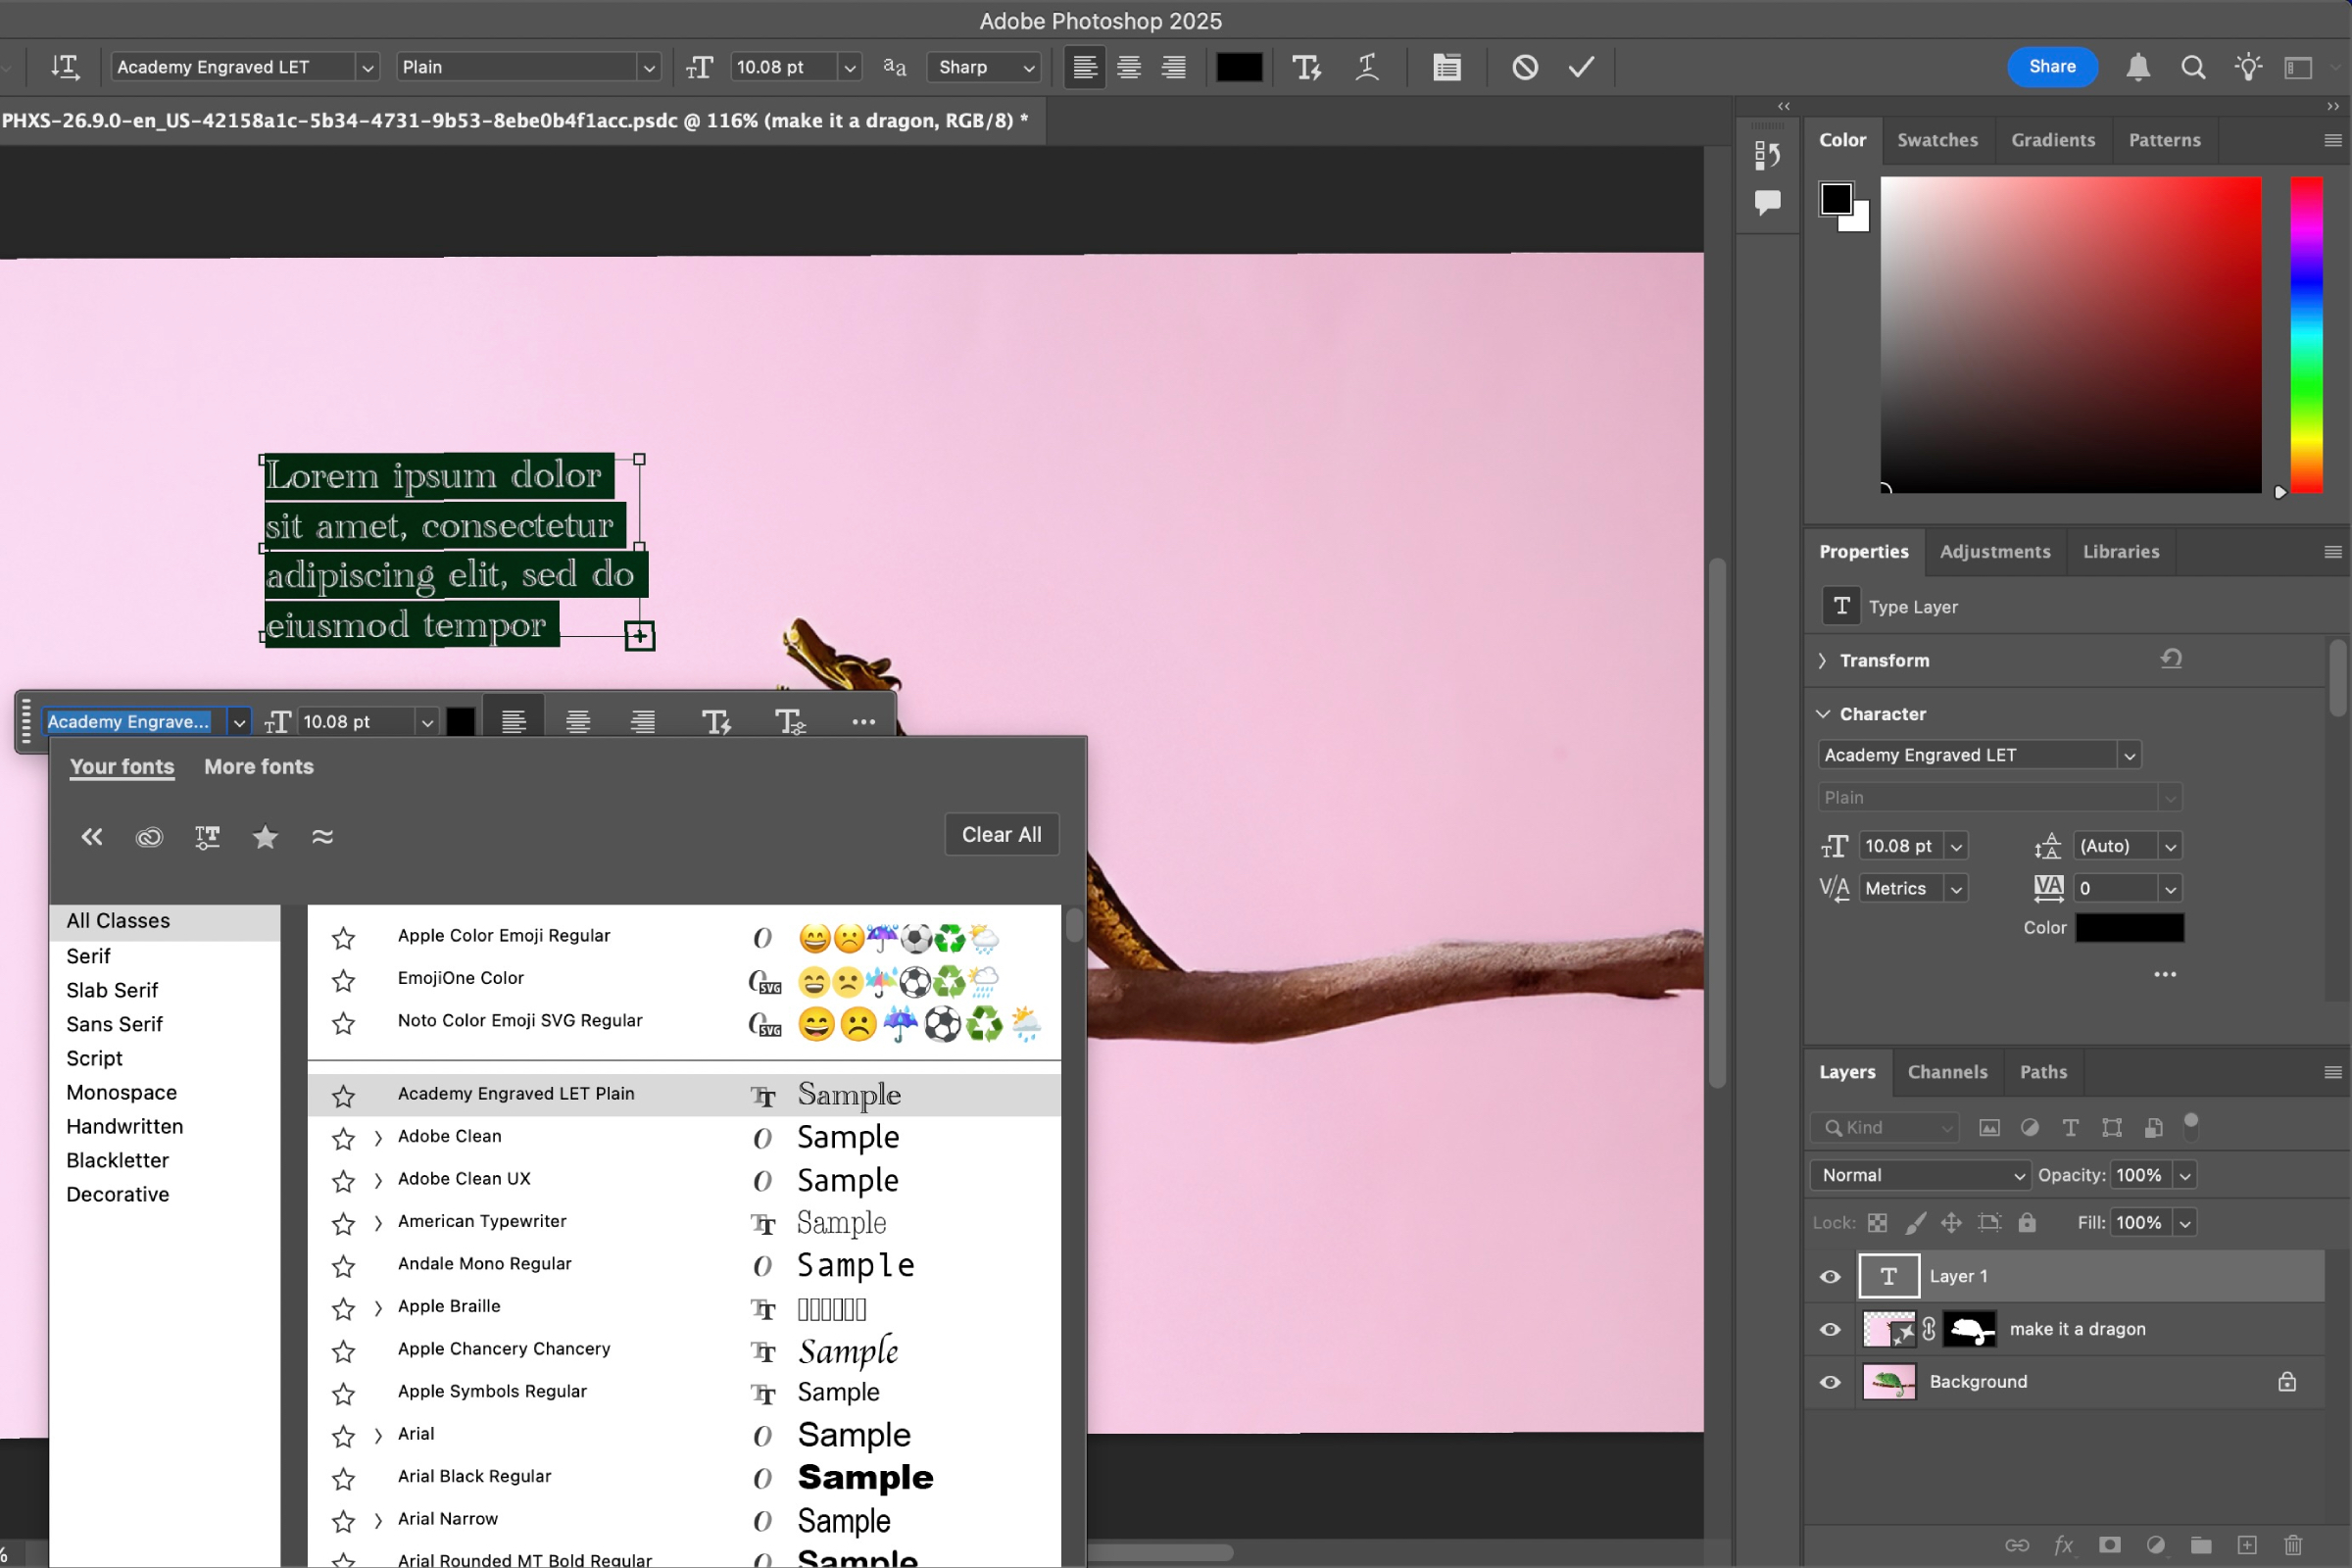Add a layer mask from the Layers panel

tap(2110, 1545)
